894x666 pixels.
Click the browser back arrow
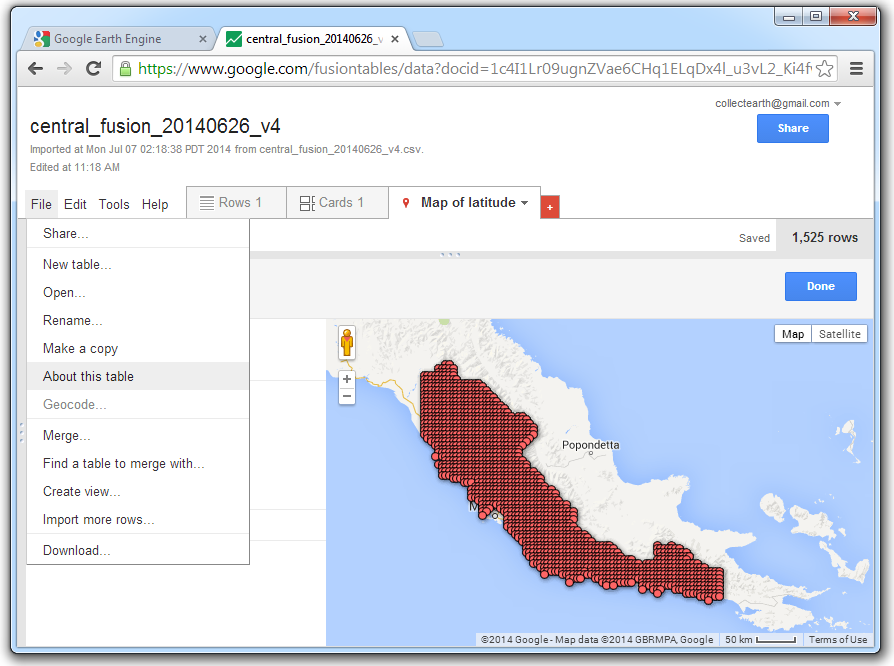(x=36, y=69)
